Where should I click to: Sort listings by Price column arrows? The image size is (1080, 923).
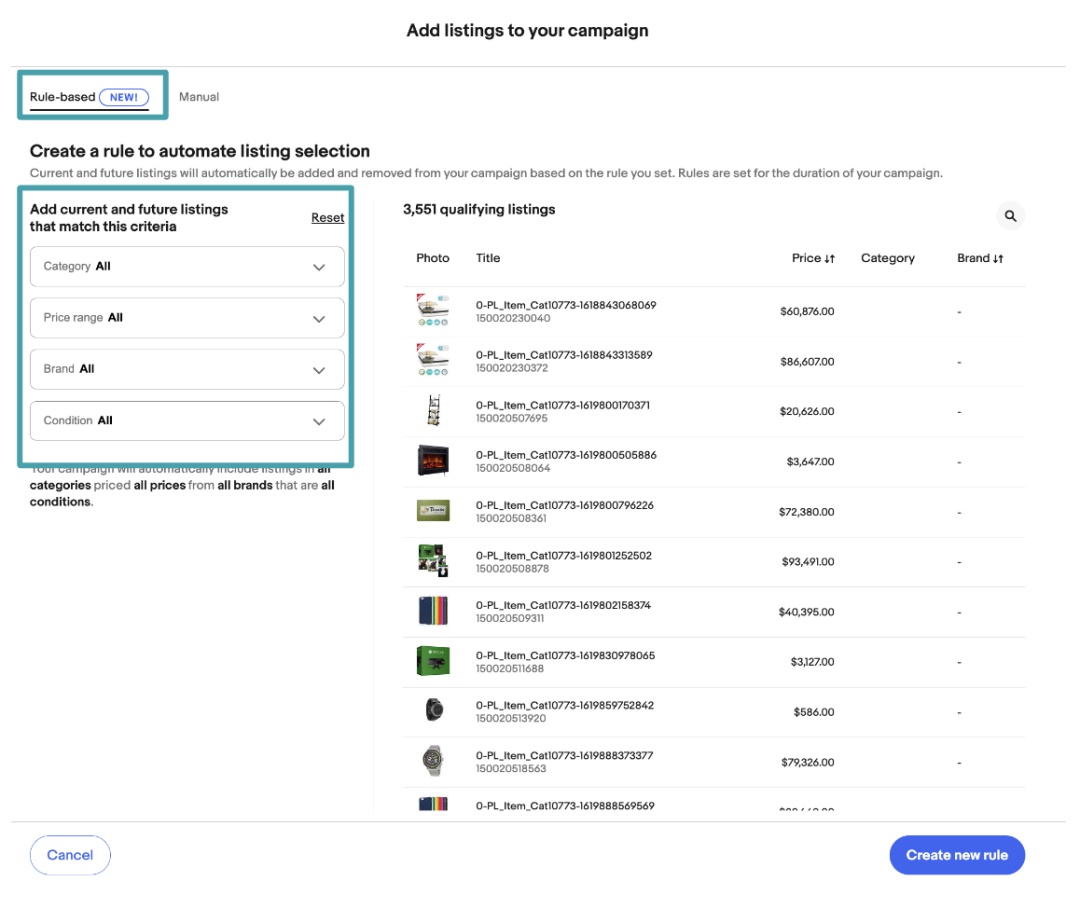[x=829, y=258]
